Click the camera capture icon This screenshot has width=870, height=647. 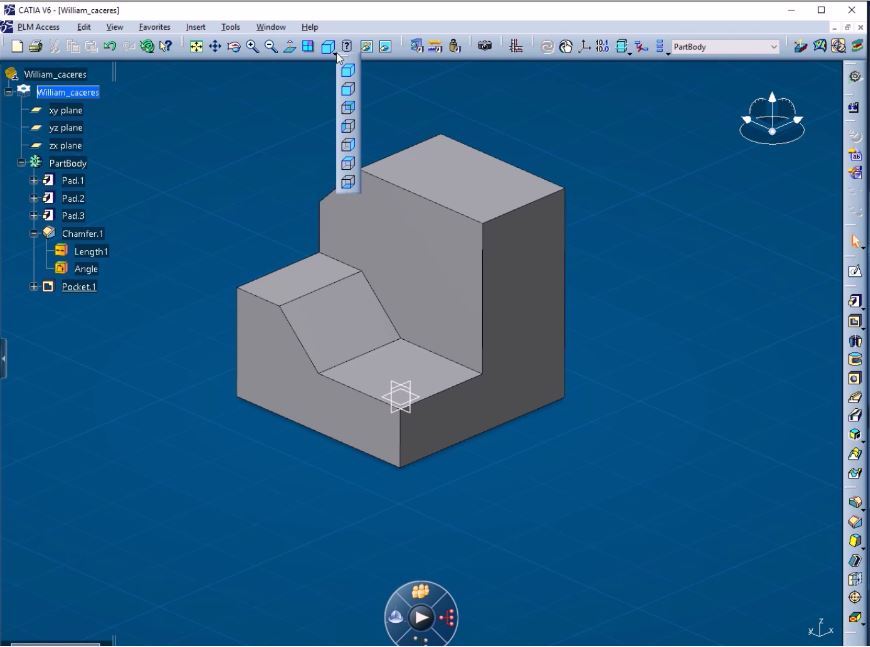[x=485, y=46]
